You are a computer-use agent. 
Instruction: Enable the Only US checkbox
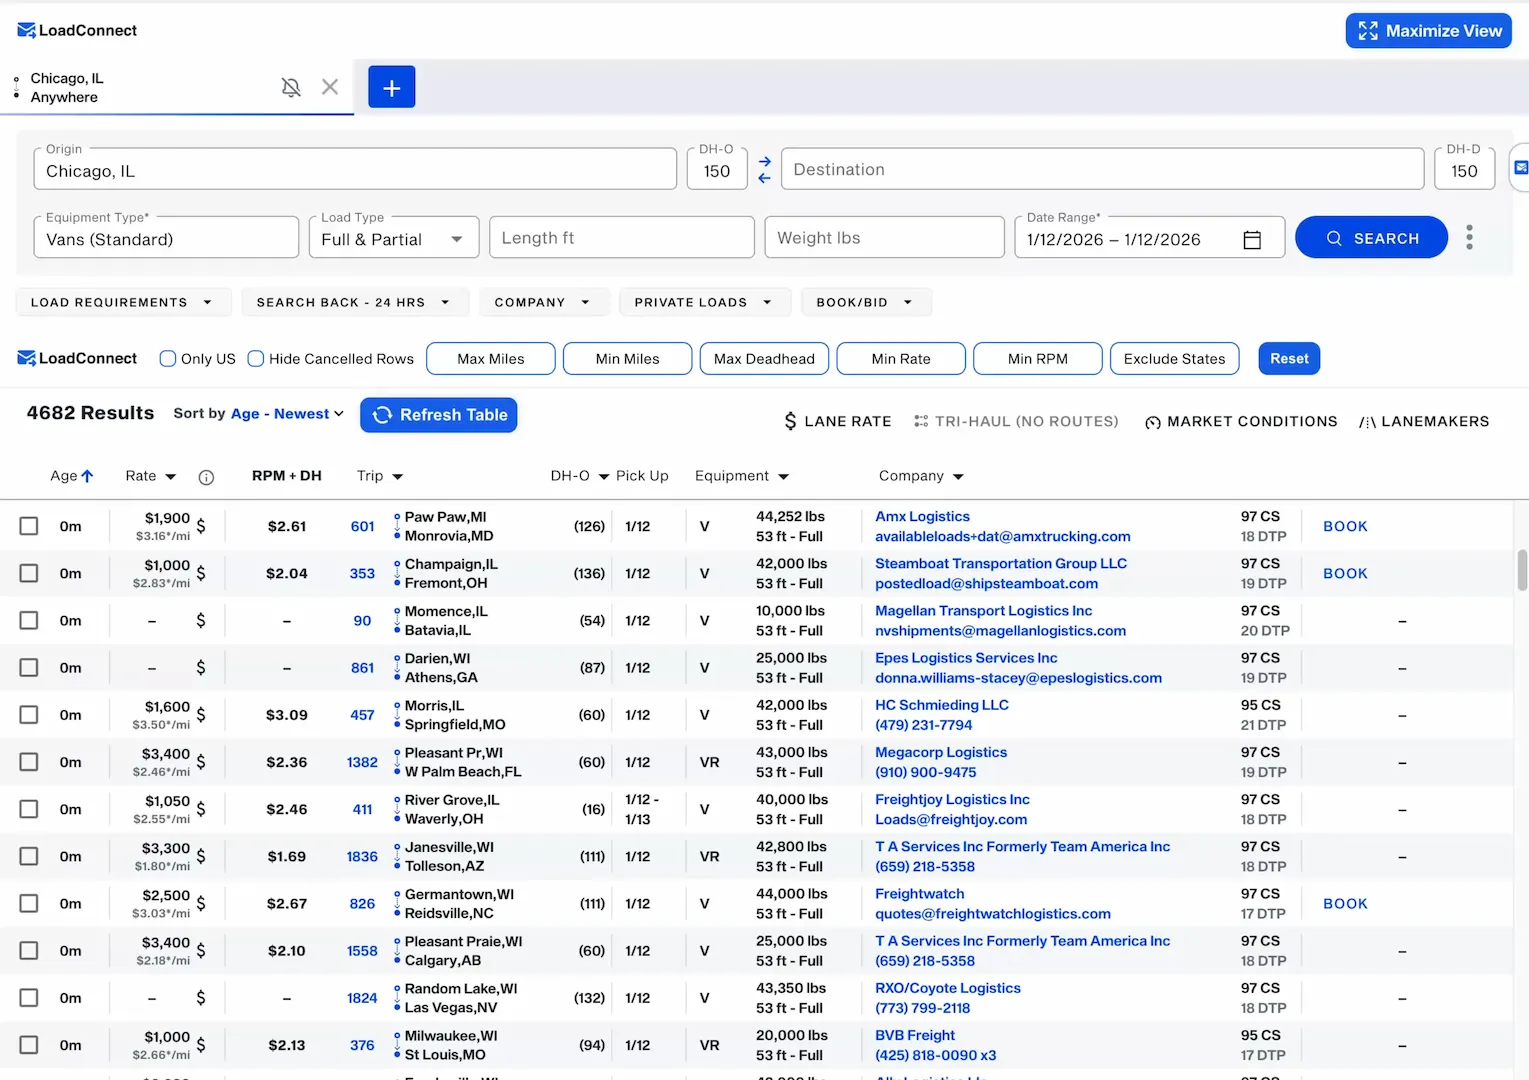pos(168,359)
